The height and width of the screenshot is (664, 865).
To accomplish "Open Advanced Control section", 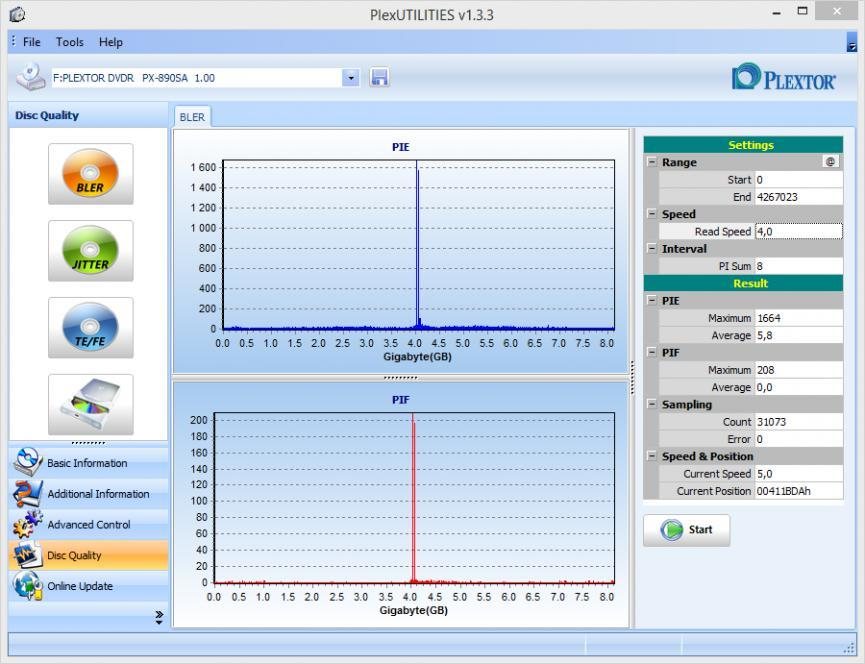I will pyautogui.click(x=88, y=524).
